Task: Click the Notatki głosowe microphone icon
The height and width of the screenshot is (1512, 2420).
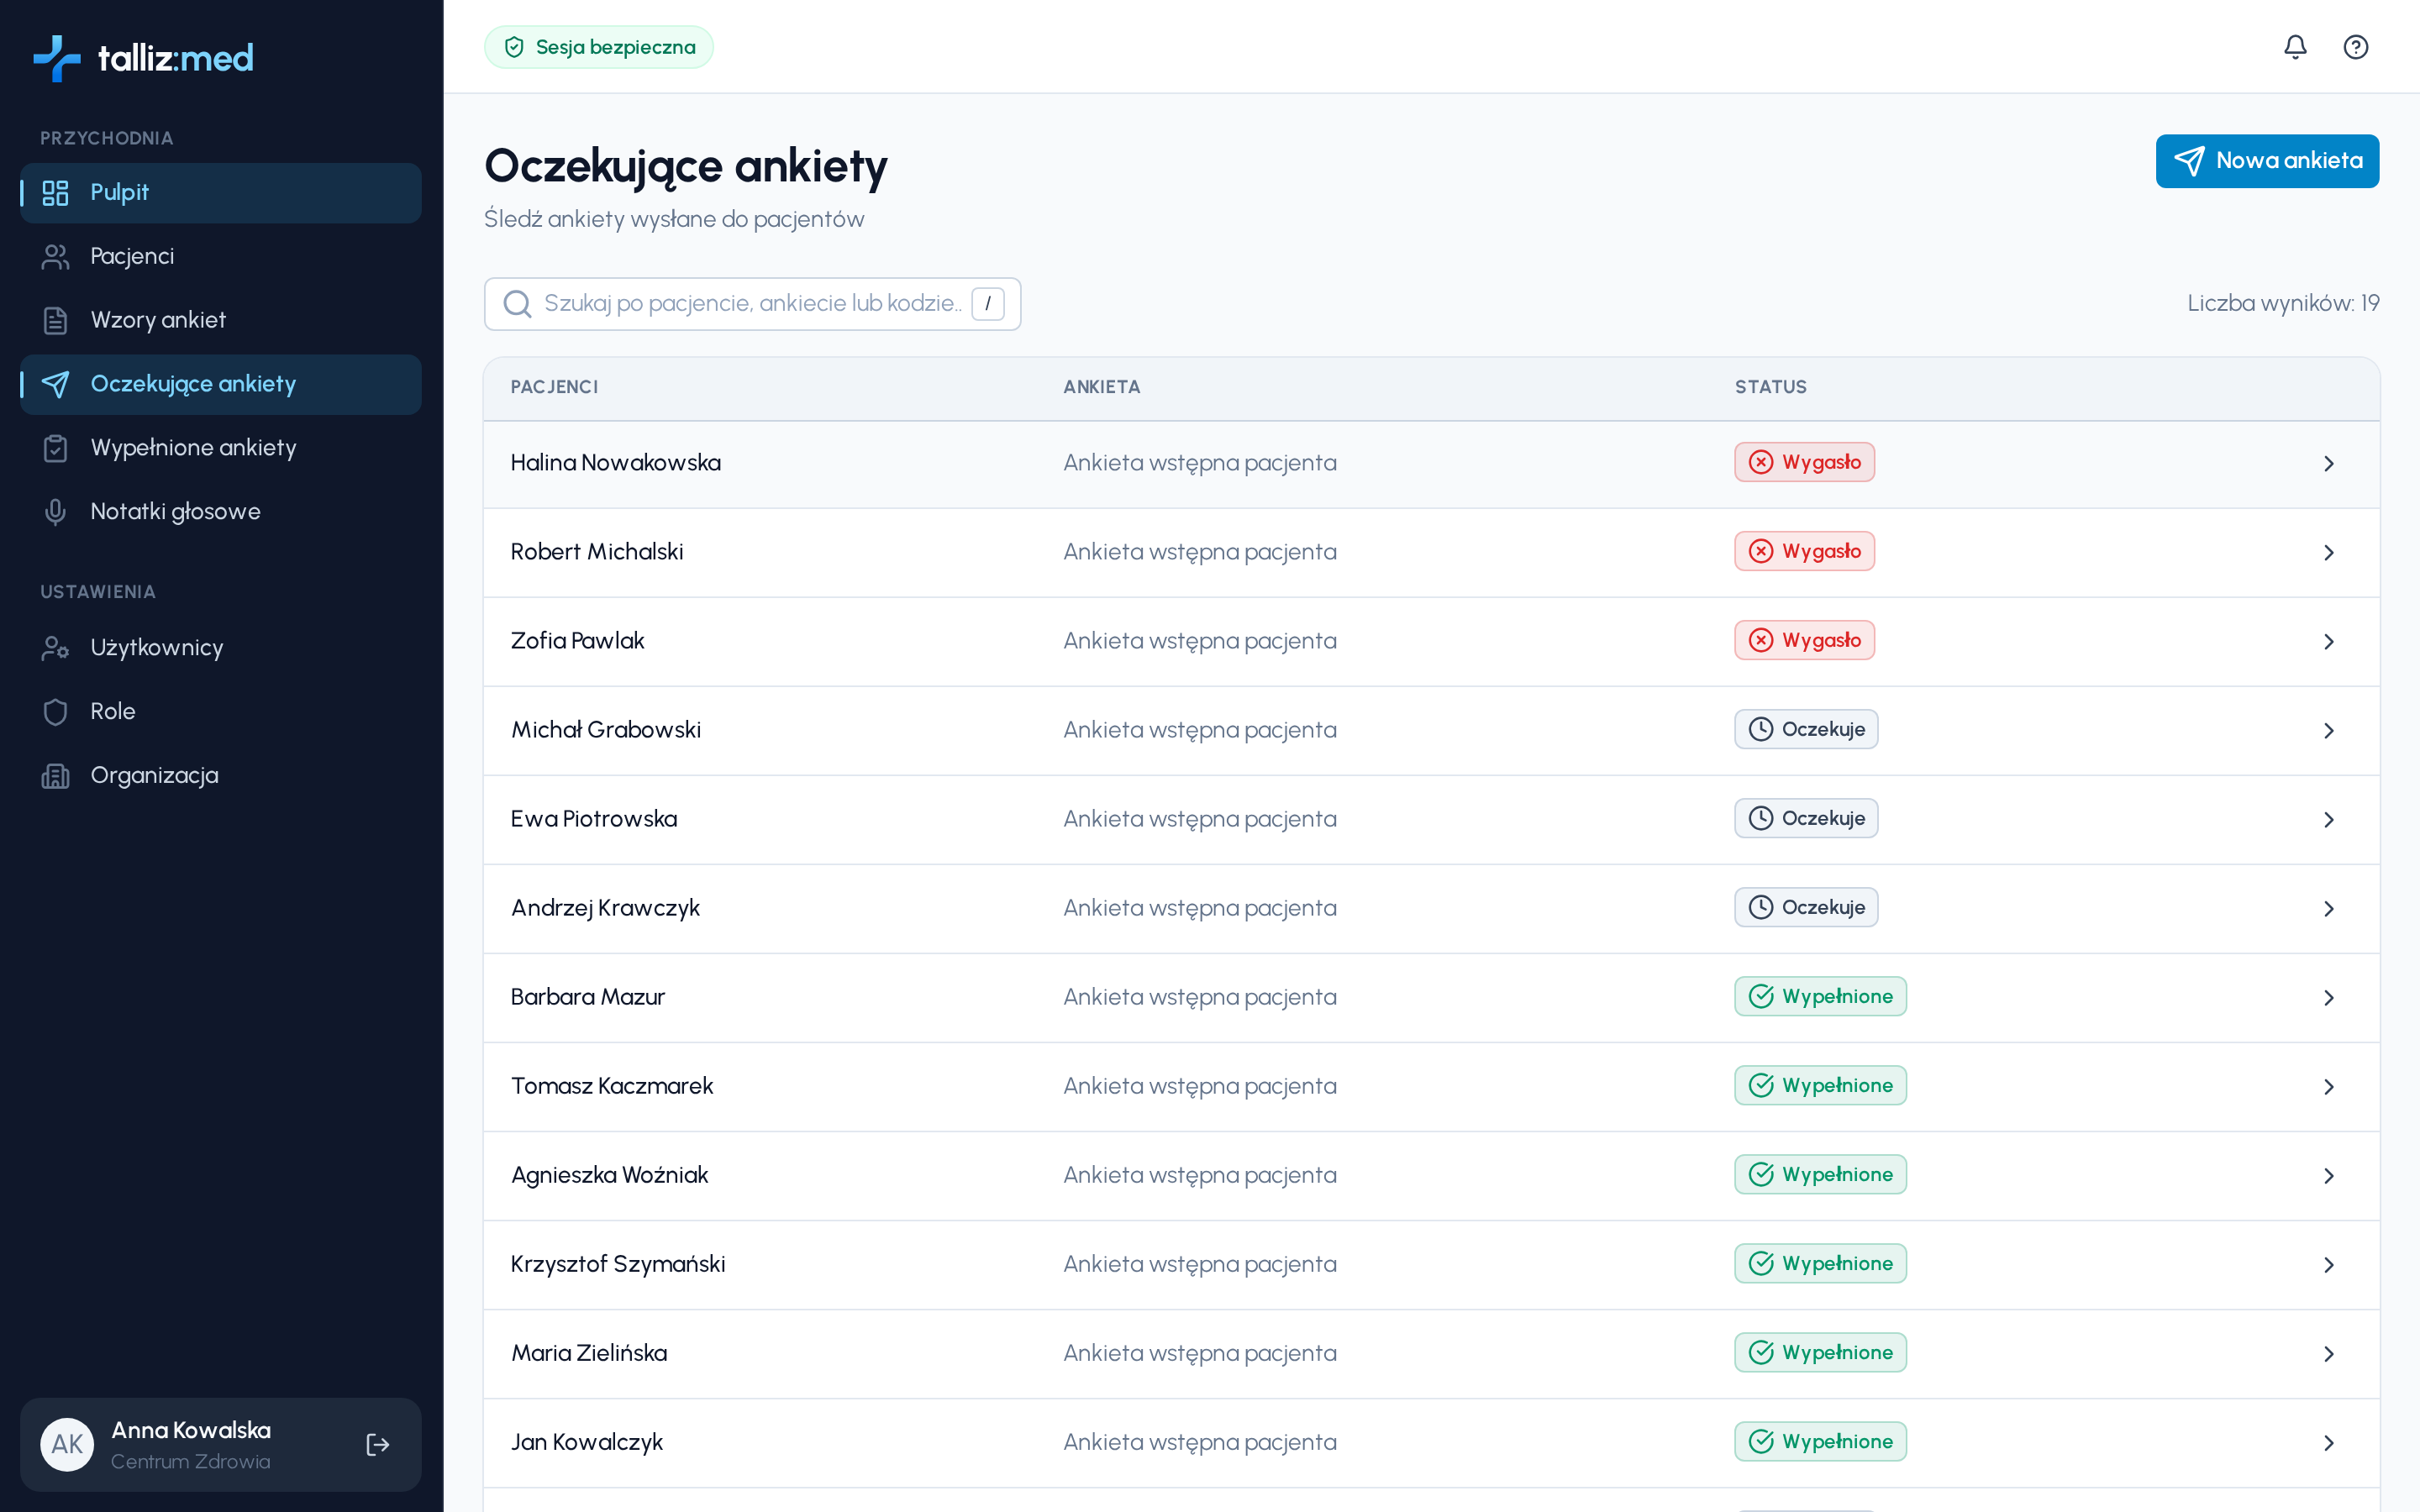Action: pos(56,512)
